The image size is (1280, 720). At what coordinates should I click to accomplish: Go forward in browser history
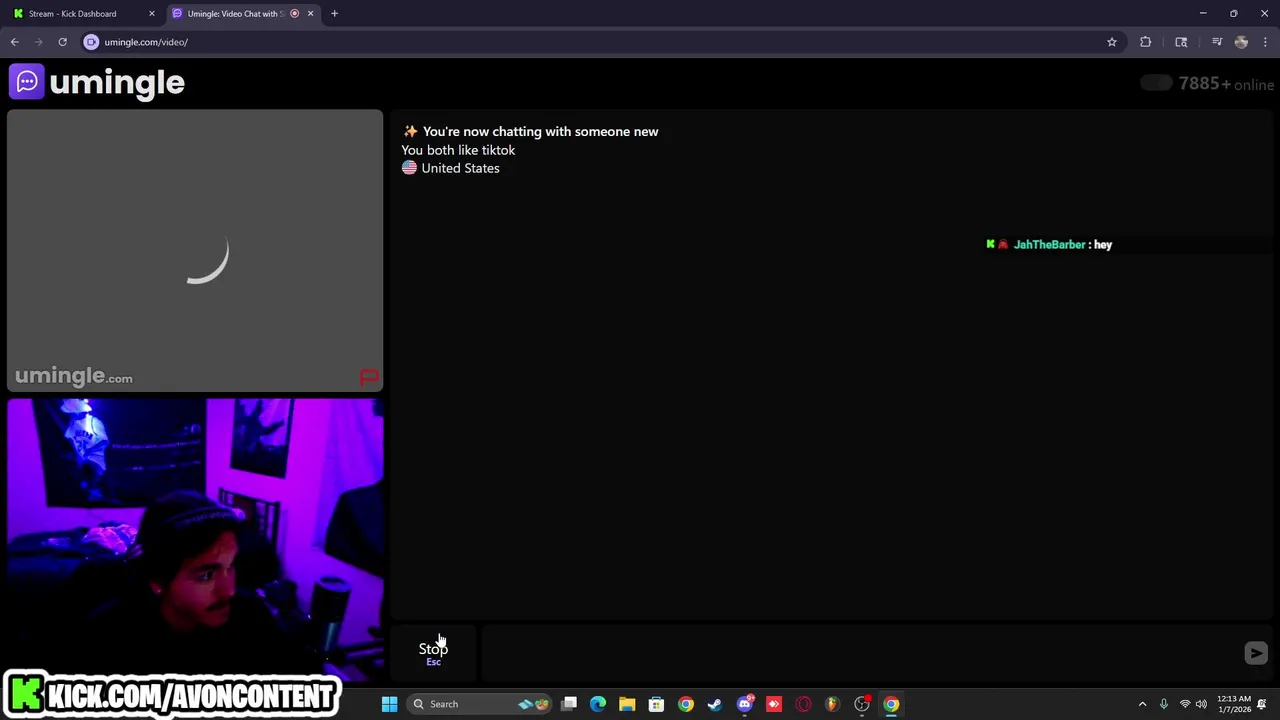38,42
